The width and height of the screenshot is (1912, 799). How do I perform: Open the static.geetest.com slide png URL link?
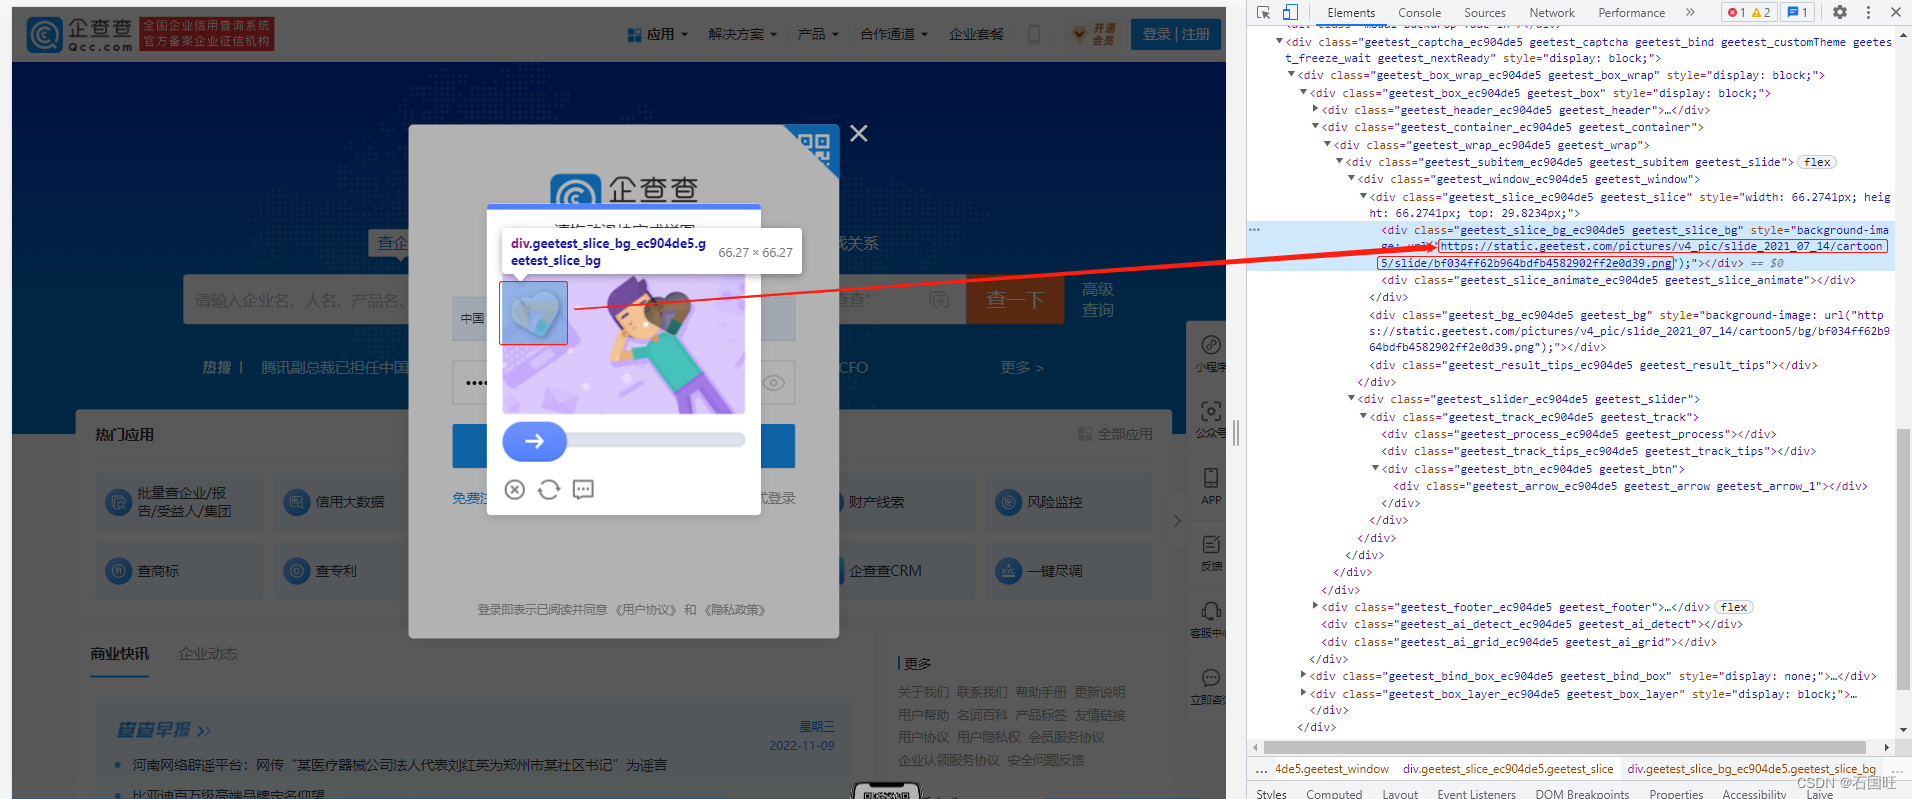(1662, 246)
